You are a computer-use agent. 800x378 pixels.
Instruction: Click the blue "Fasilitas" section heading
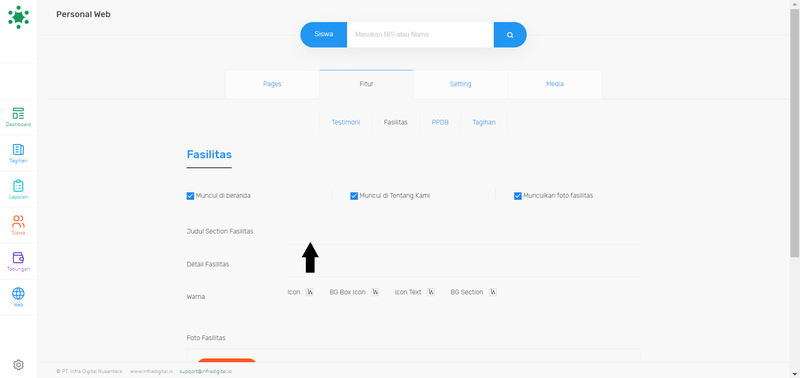[209, 154]
